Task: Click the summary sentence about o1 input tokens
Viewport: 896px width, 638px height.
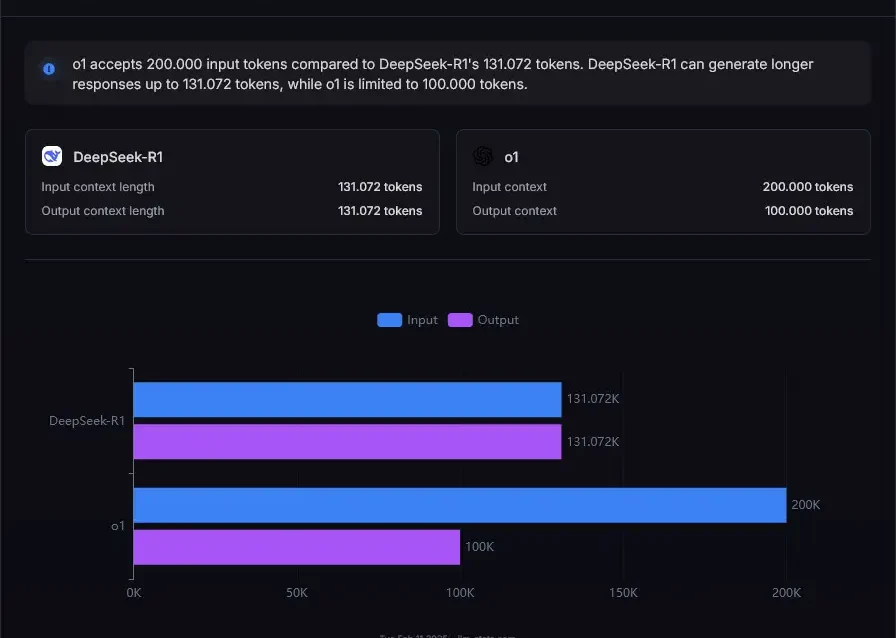Action: [443, 74]
